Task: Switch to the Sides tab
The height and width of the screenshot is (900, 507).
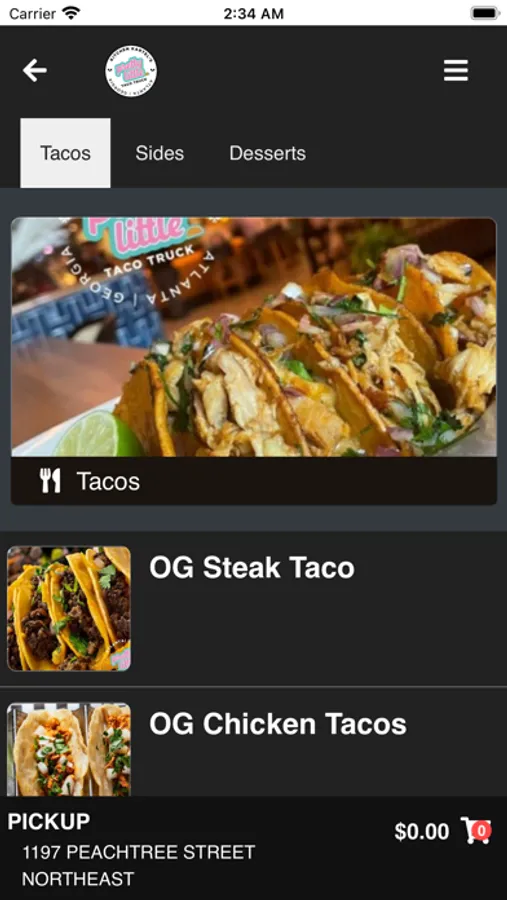Action: coord(160,153)
